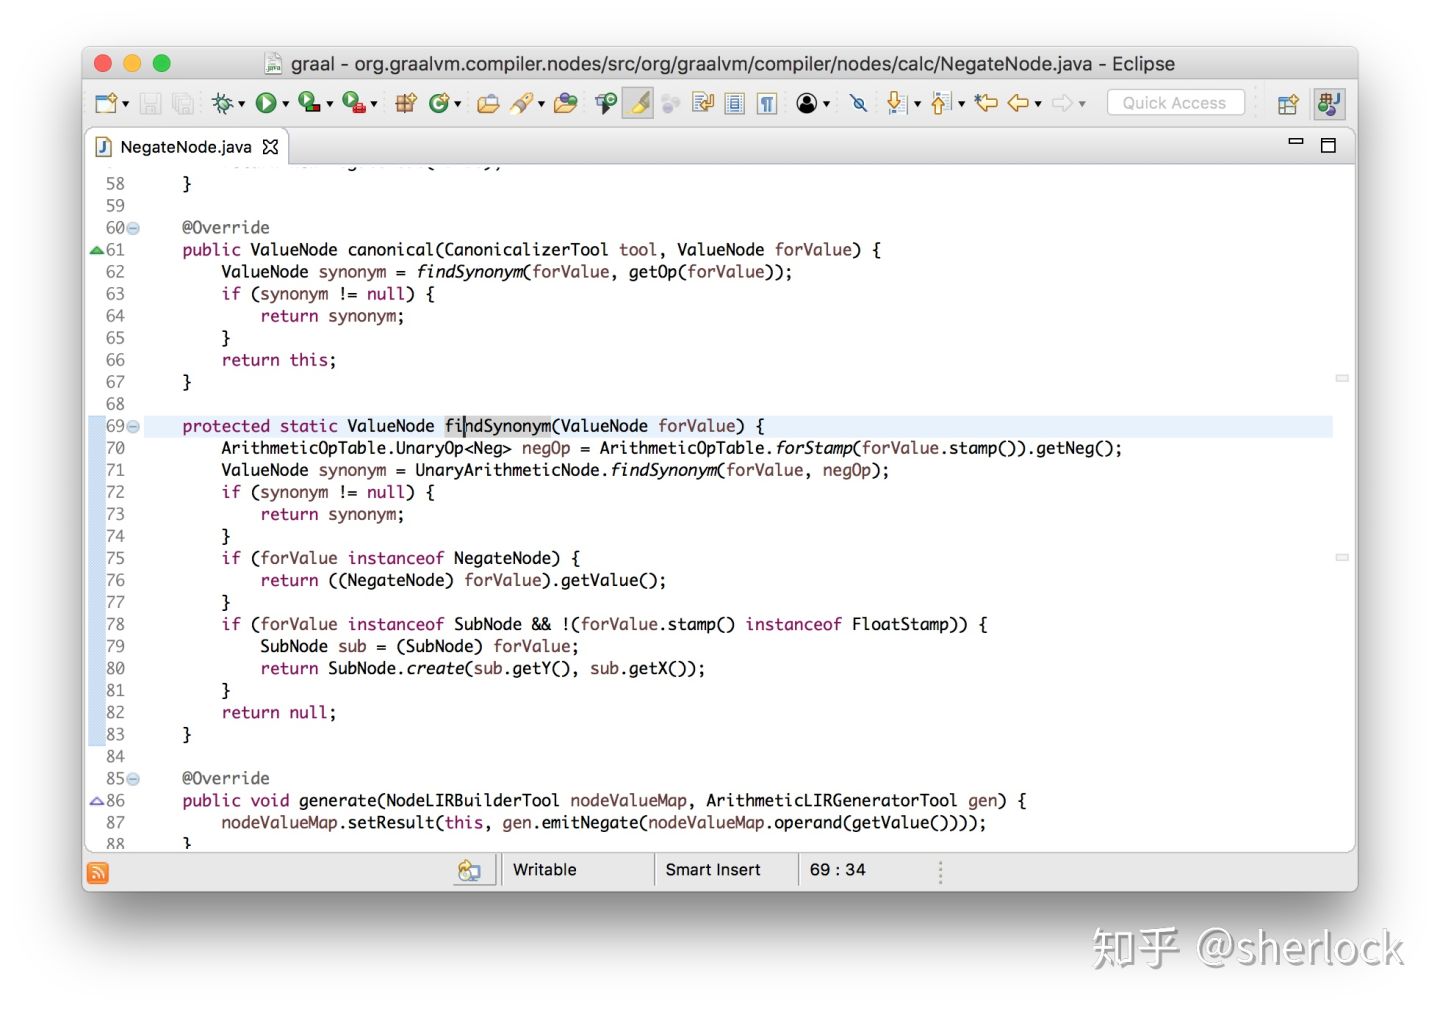Launch Debug with the bug icon
Viewport: 1440px width, 1009px height.
(x=222, y=103)
